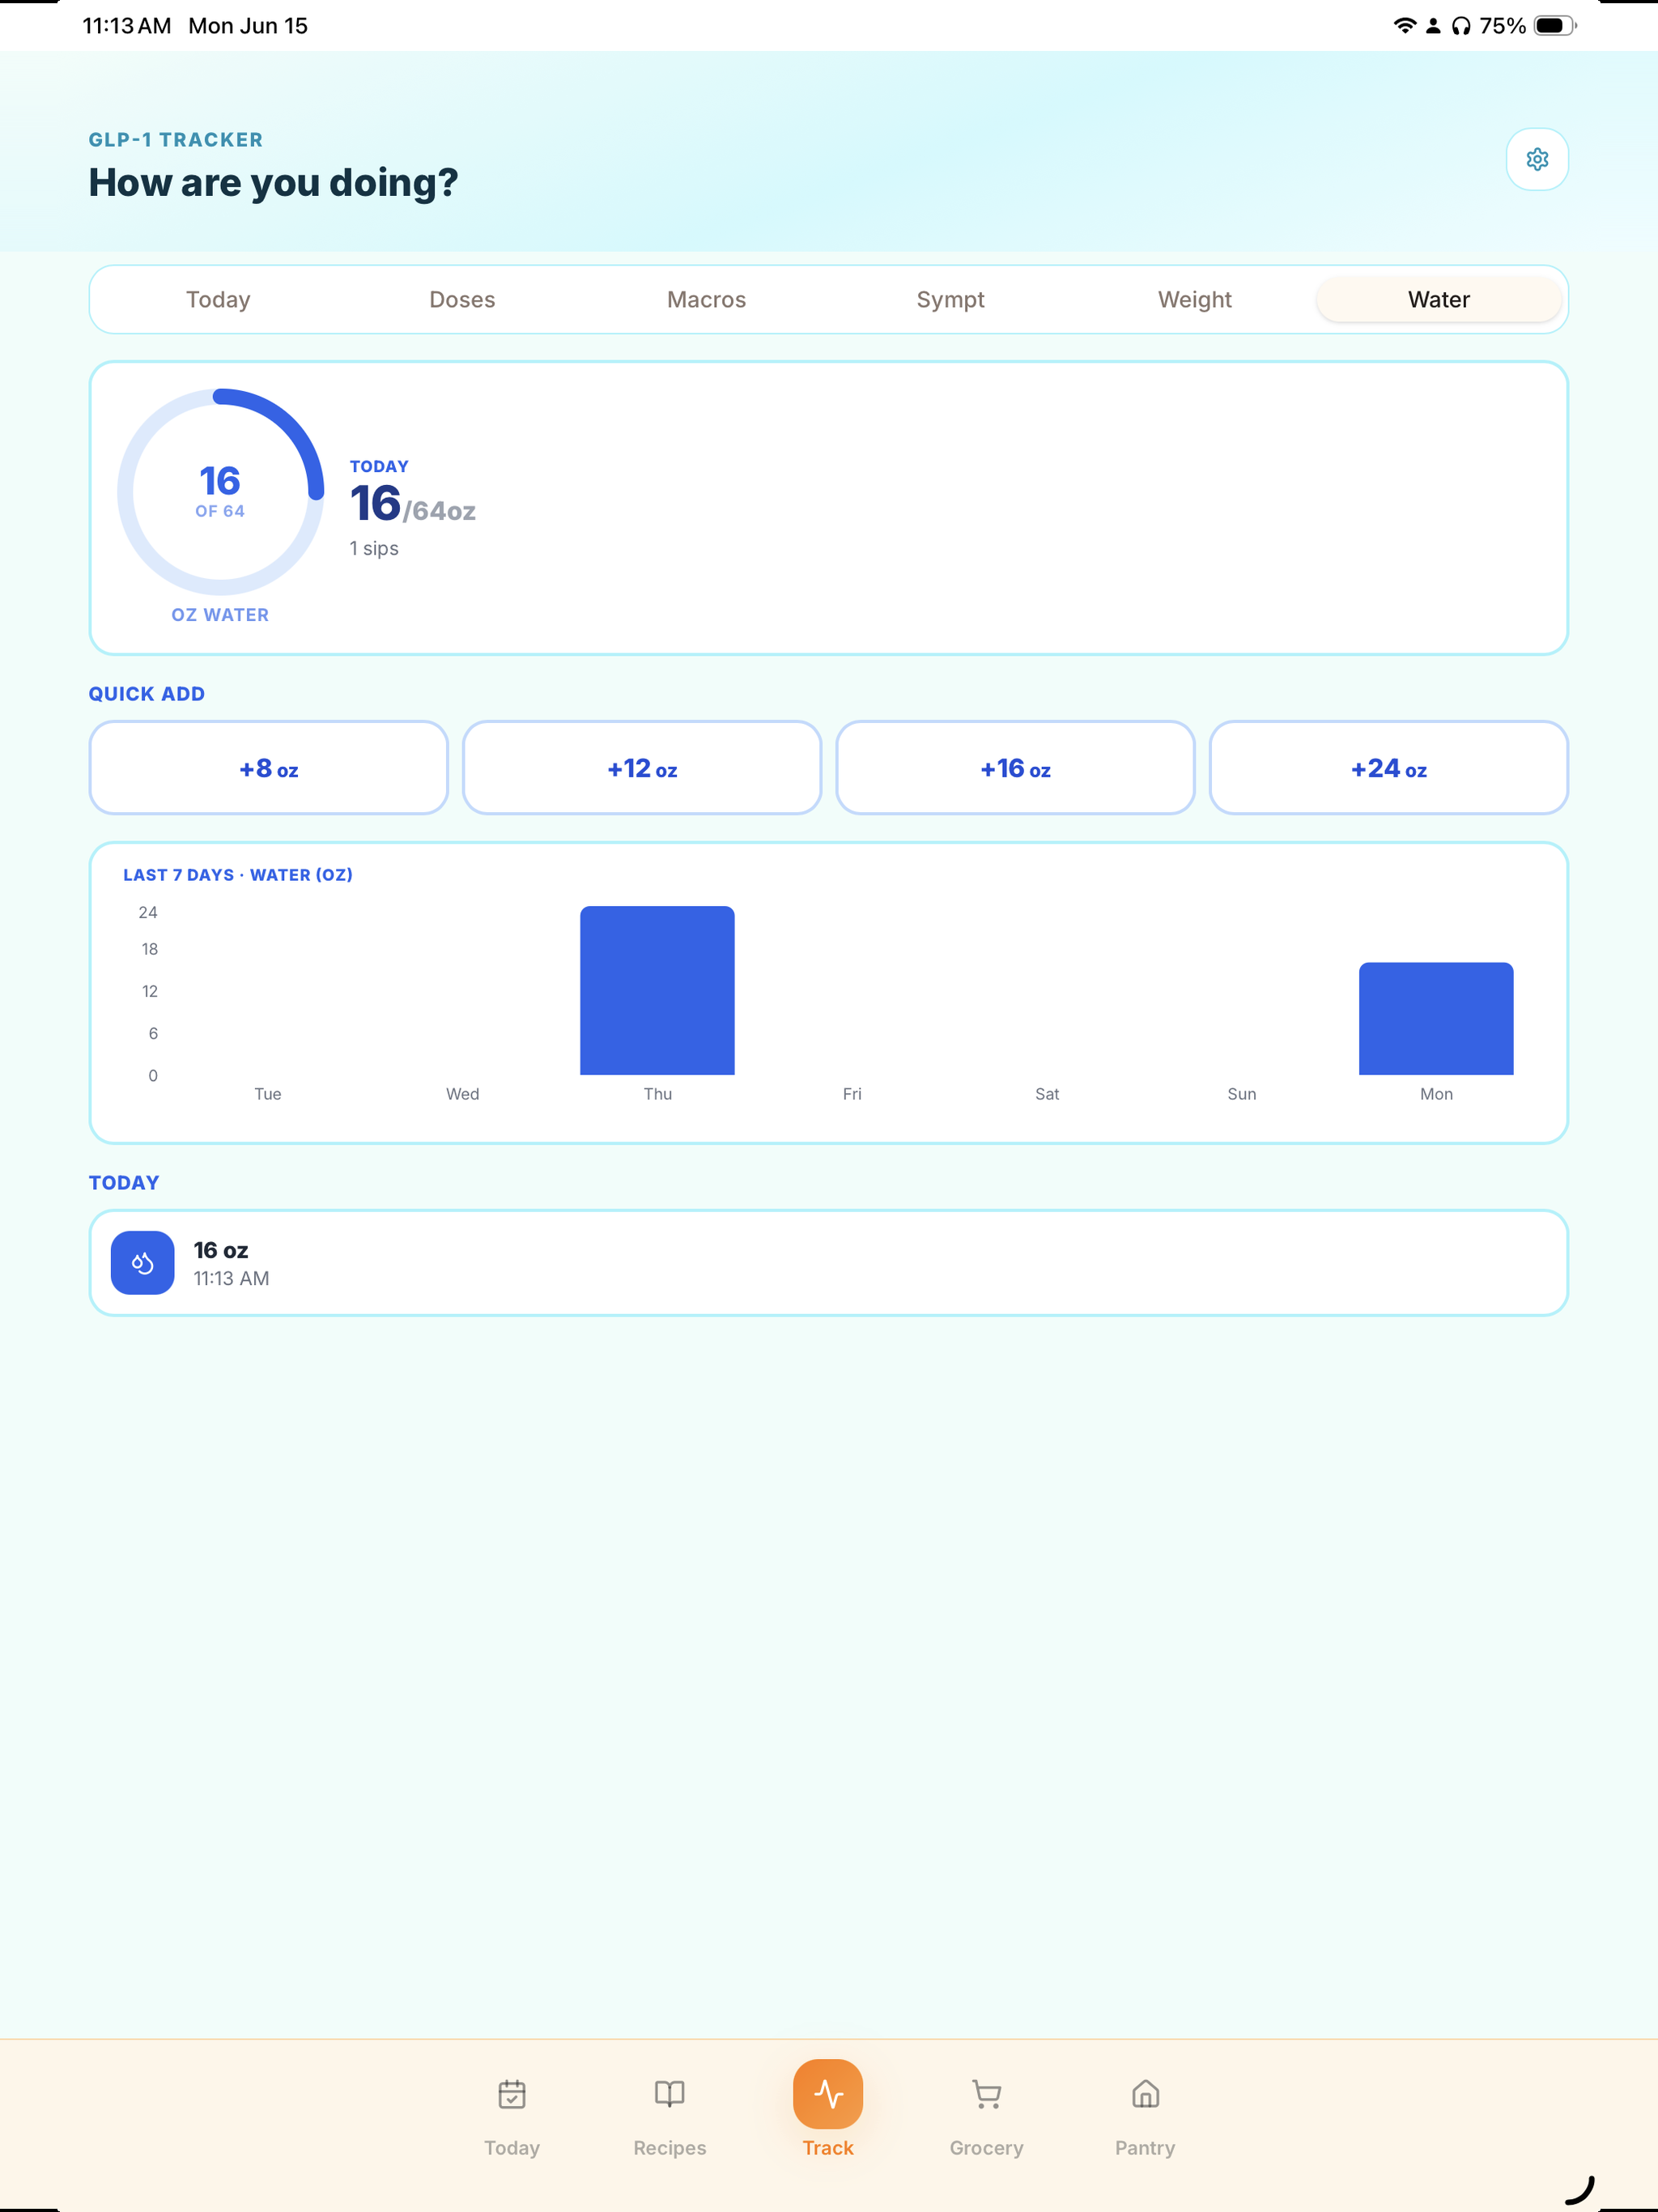Select the Water tab
Image resolution: width=1658 pixels, height=2212 pixels.
point(1438,299)
